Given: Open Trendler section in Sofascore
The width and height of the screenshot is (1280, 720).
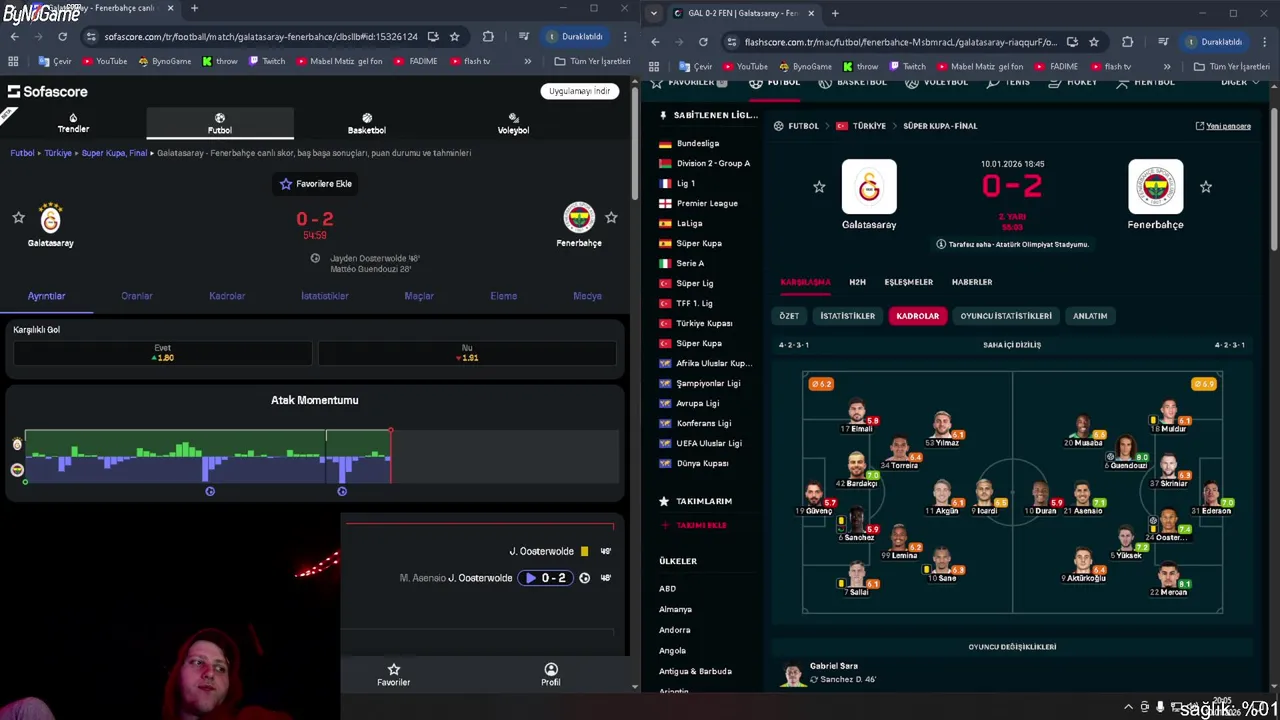Looking at the screenshot, I should (73, 123).
